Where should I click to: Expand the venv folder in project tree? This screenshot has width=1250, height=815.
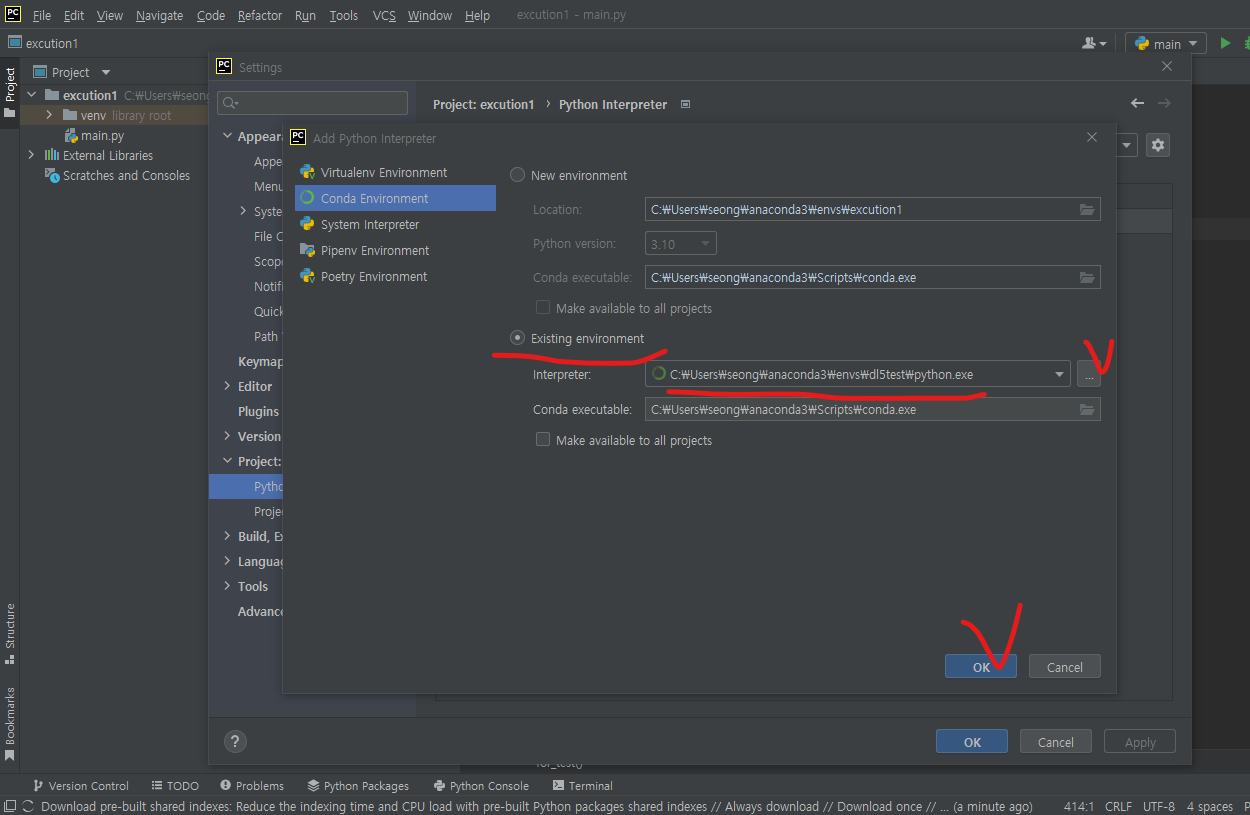[x=48, y=115]
